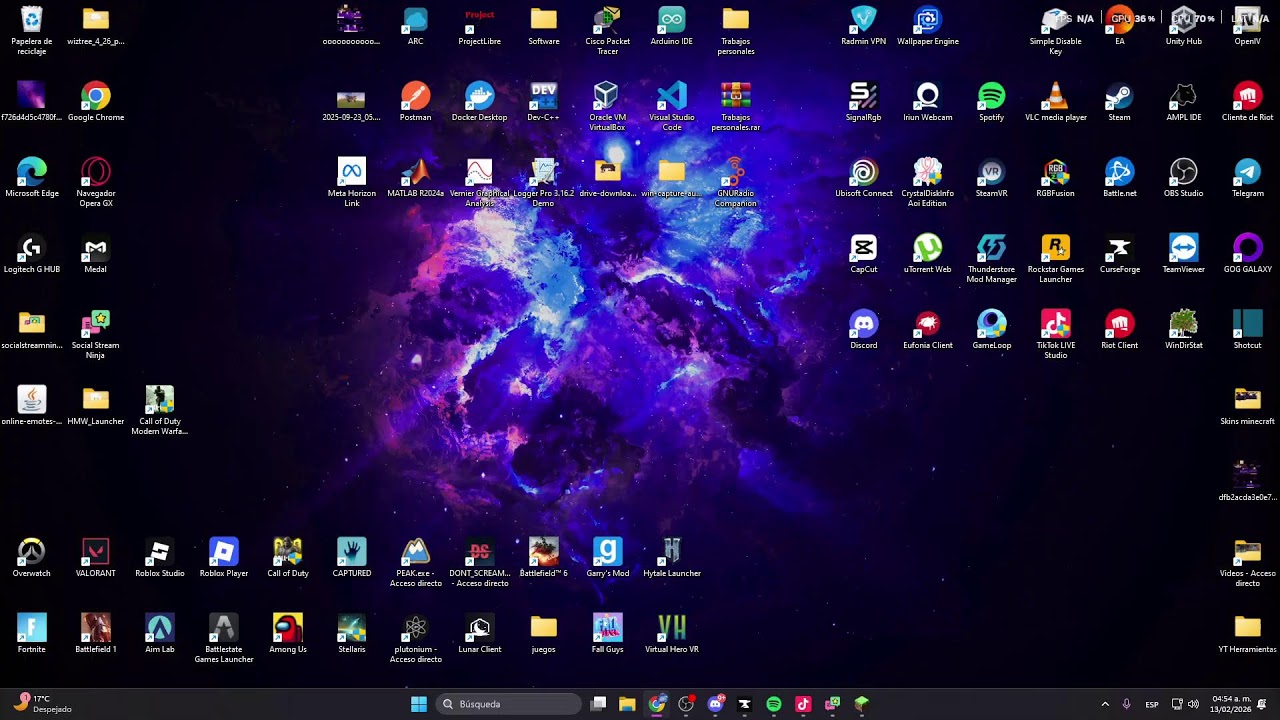Click the Among Us desktop icon
The height and width of the screenshot is (720, 1280).
pos(288,629)
